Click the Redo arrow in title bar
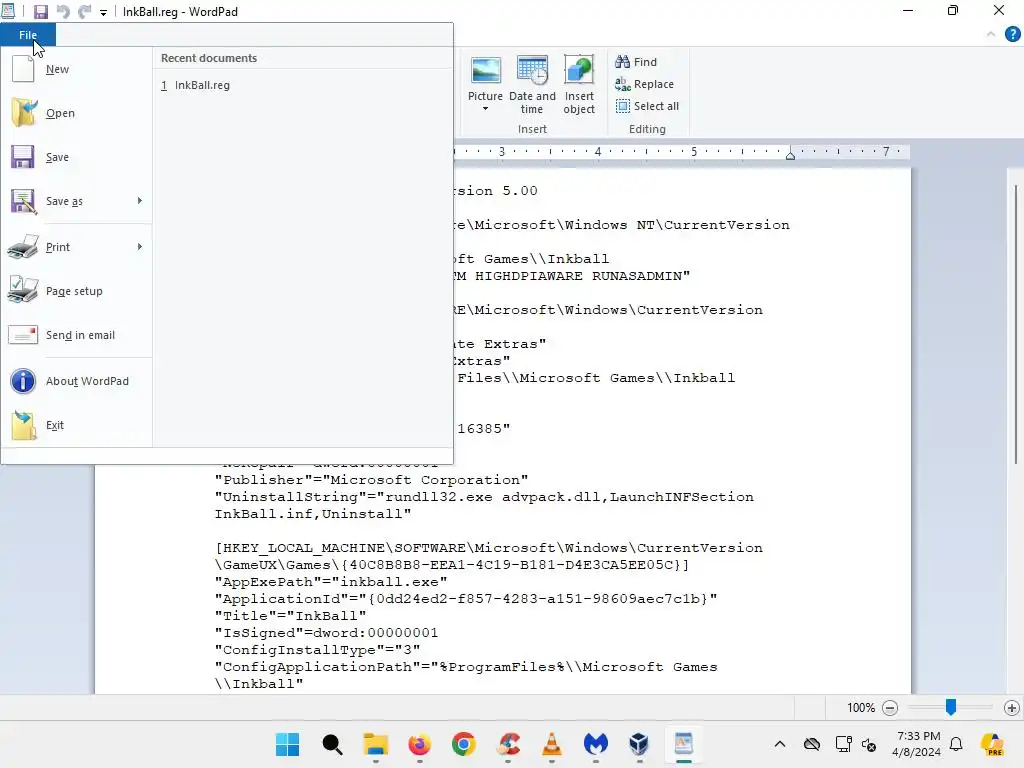Screen dimensions: 1024x768 84,12
